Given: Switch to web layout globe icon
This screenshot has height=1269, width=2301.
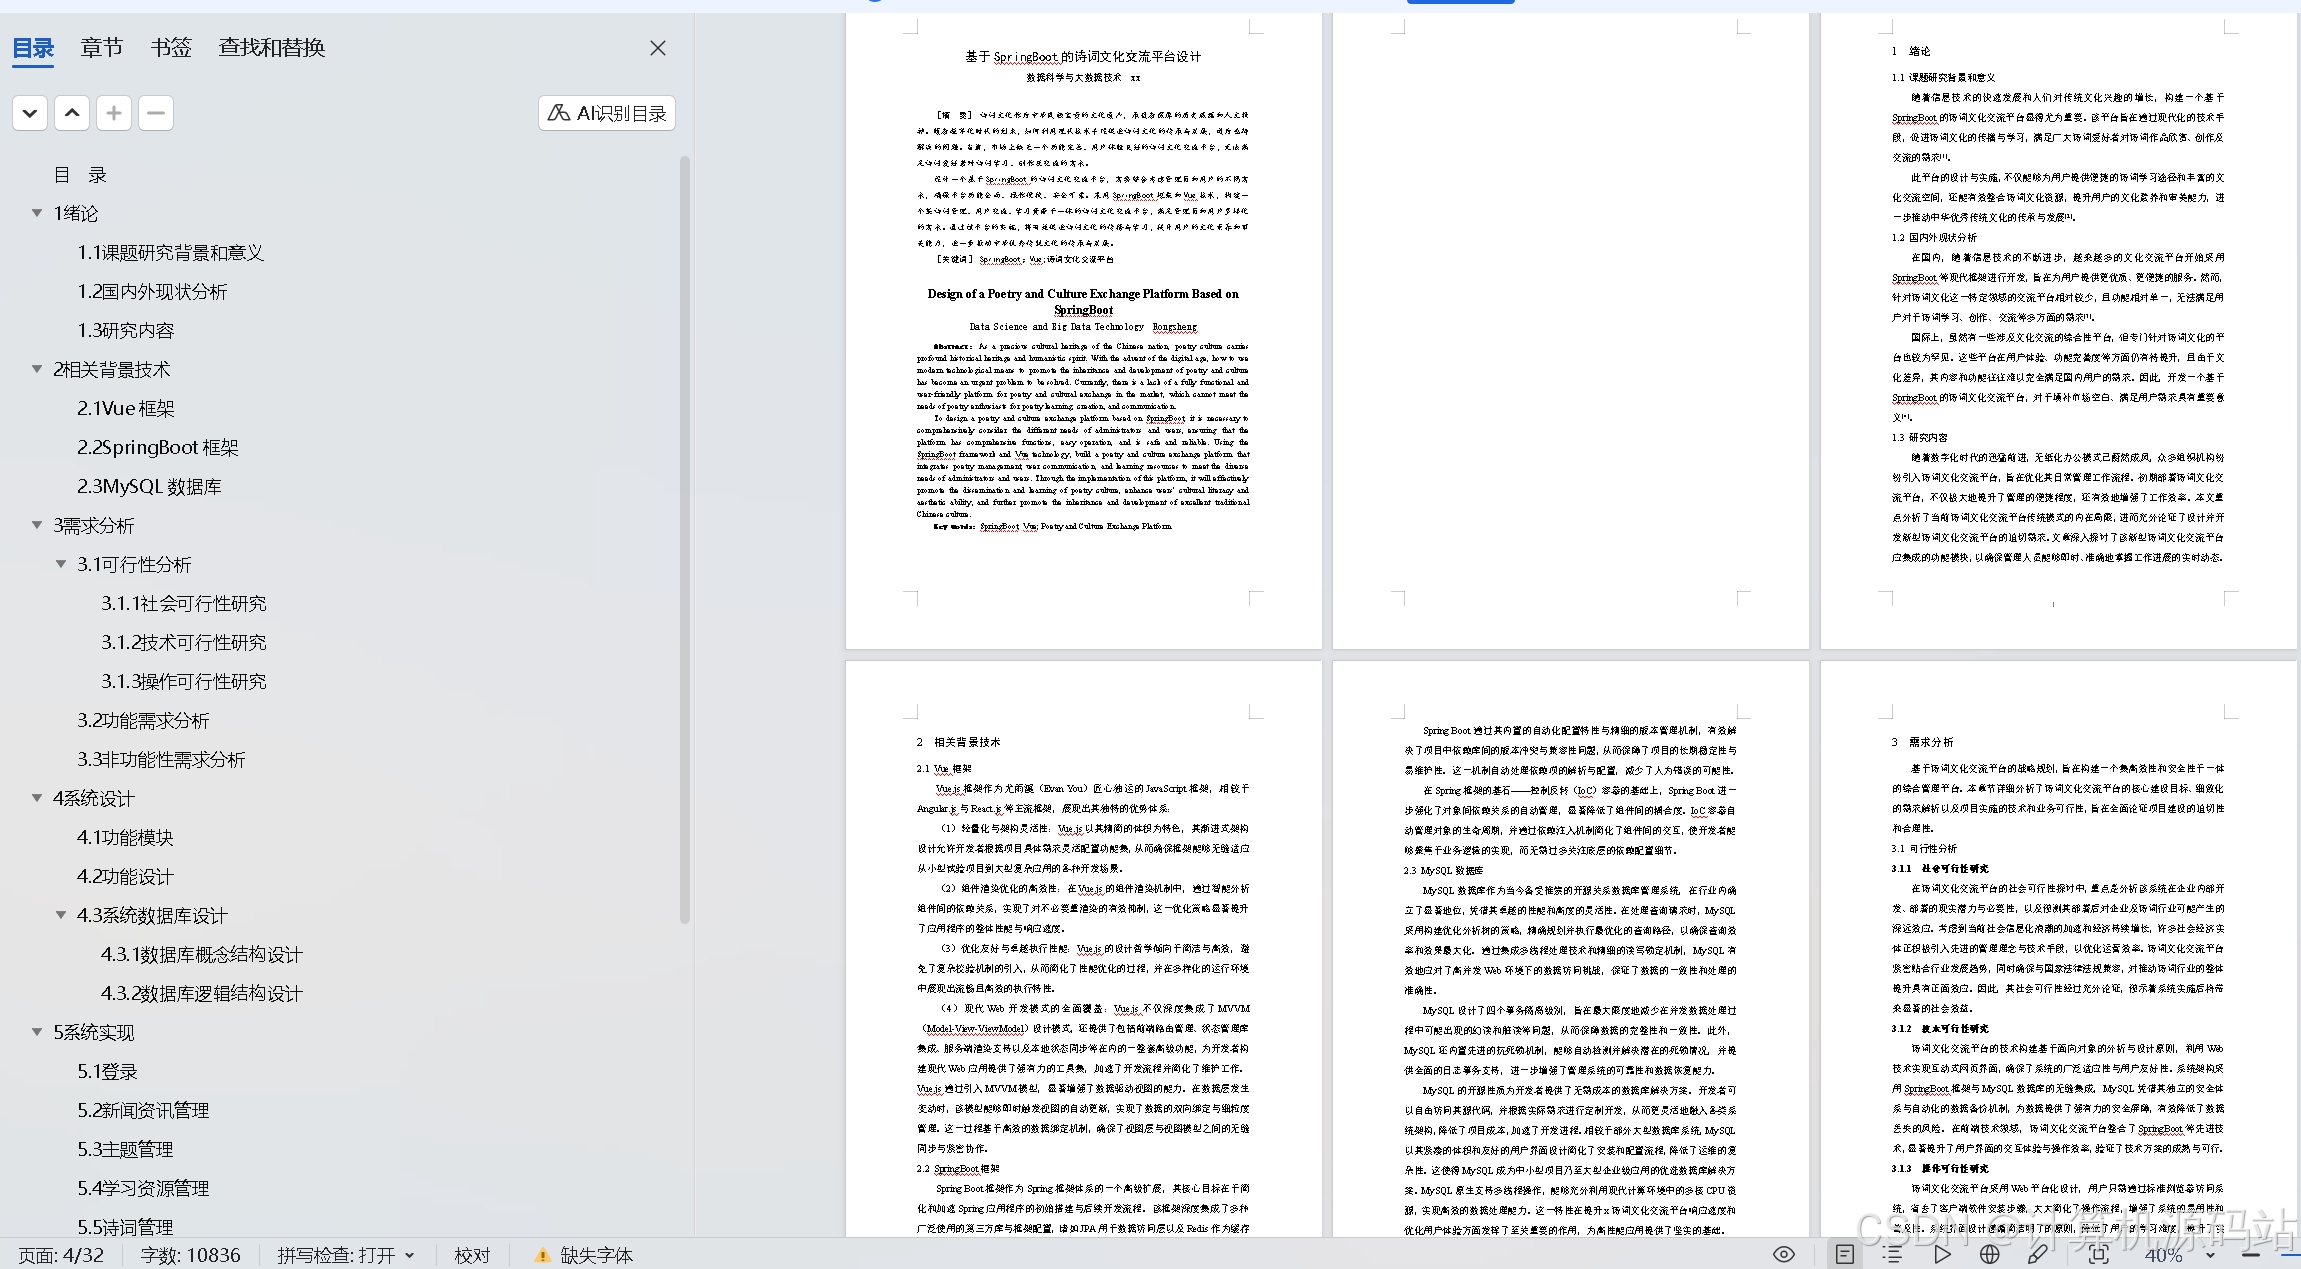Looking at the screenshot, I should coord(1989,1254).
